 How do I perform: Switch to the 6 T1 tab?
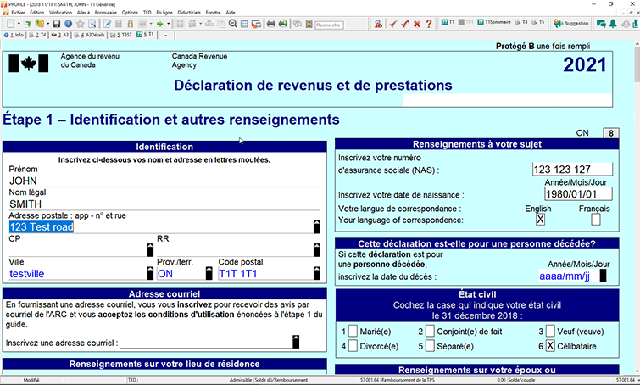[146, 35]
